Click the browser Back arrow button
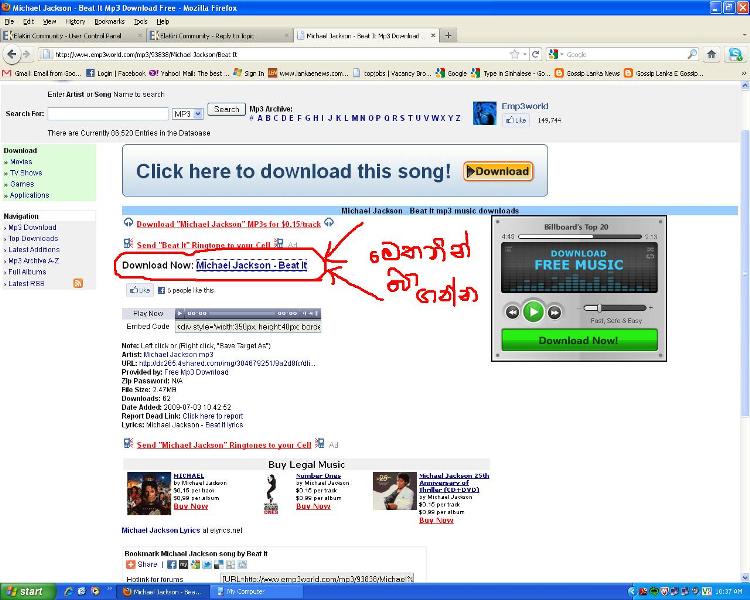The width and height of the screenshot is (750, 600). (11, 55)
